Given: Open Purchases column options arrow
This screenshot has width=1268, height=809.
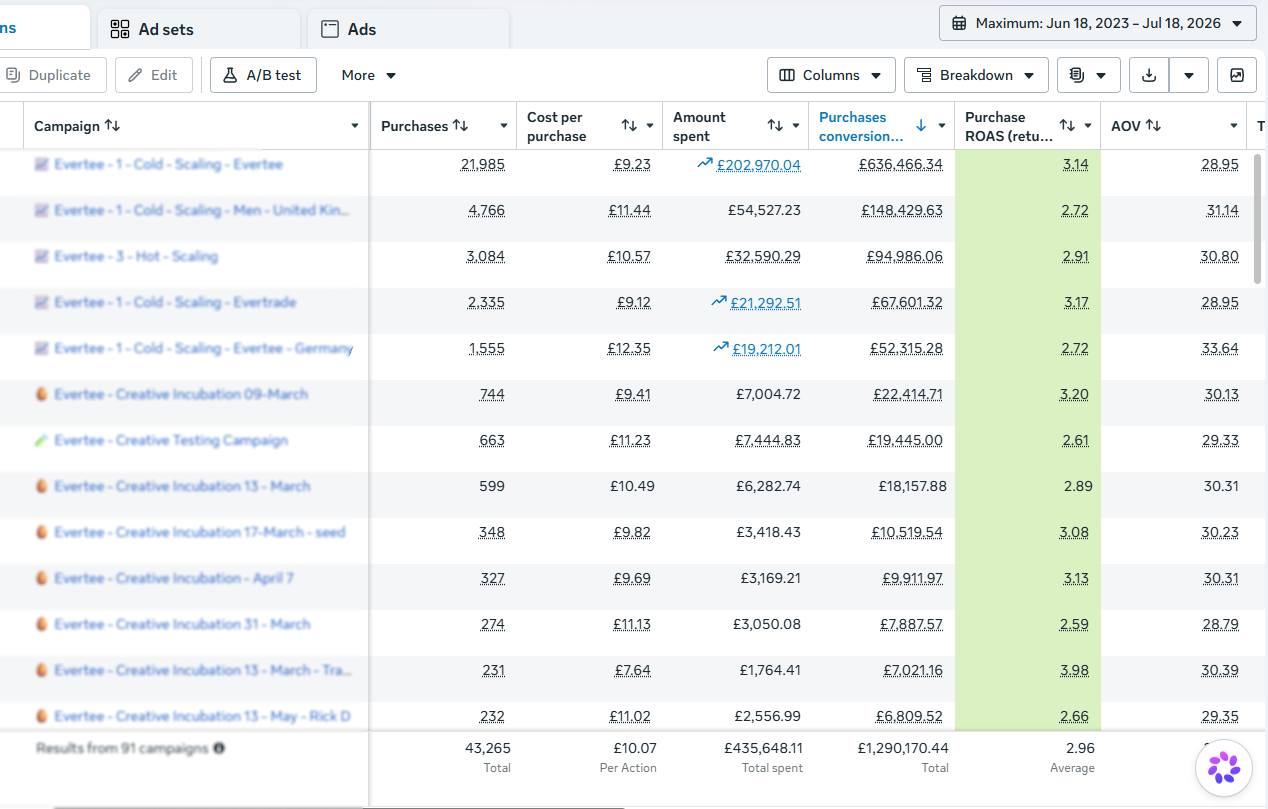Looking at the screenshot, I should tap(504, 126).
